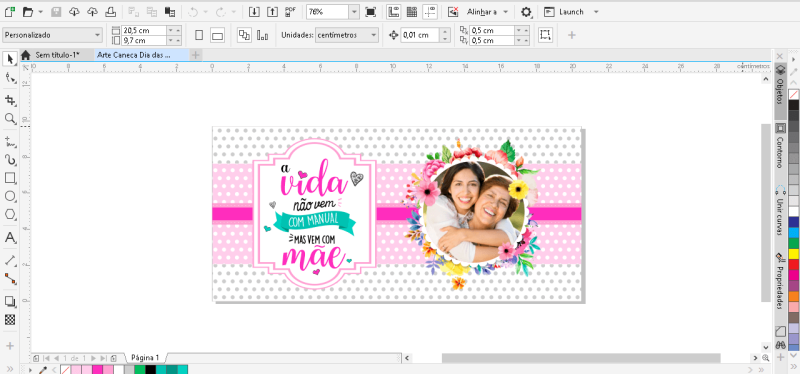This screenshot has width=800, height=374.
Task: Pick the green swatch in document palette
Action: pos(140,369)
